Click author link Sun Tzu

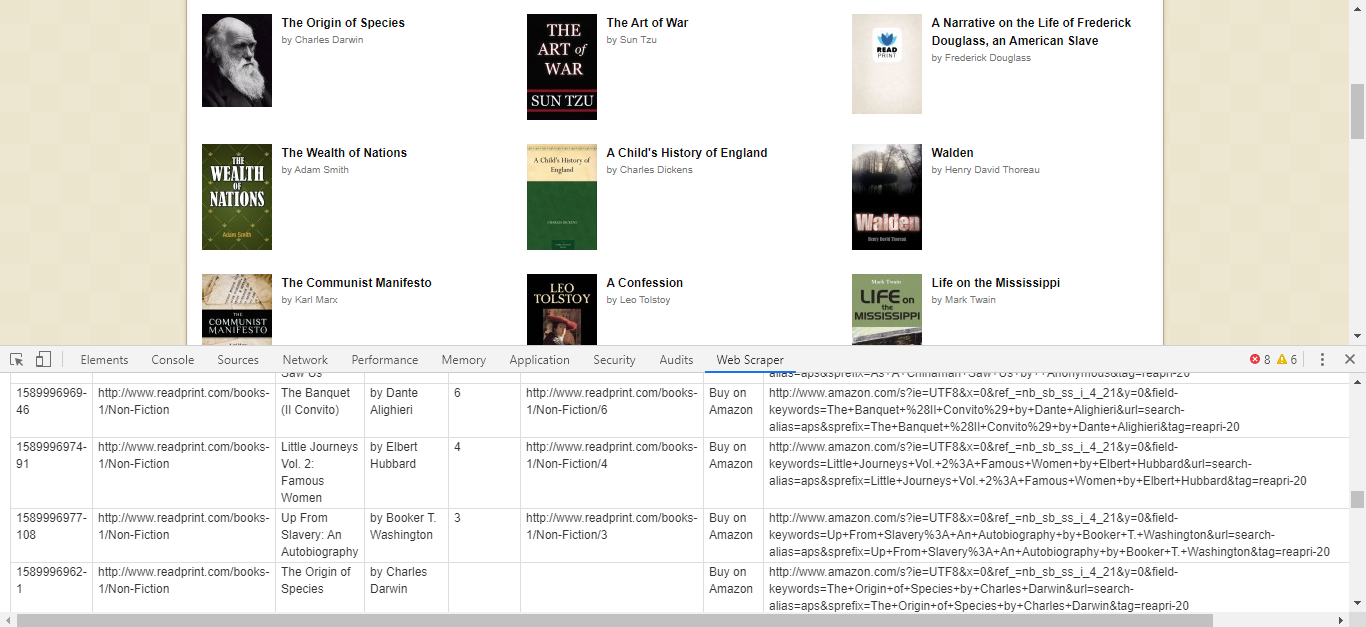coord(638,40)
